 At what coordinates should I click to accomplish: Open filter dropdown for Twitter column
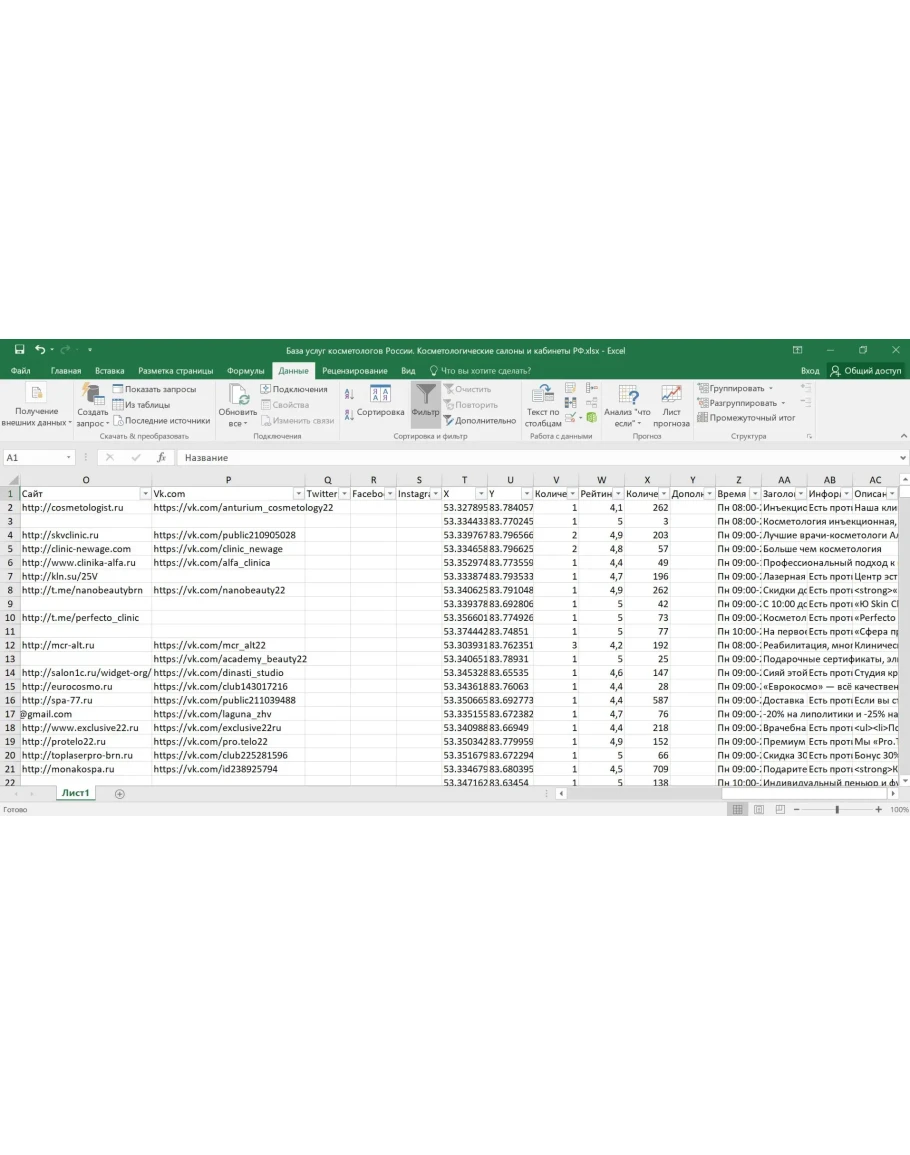pos(344,494)
